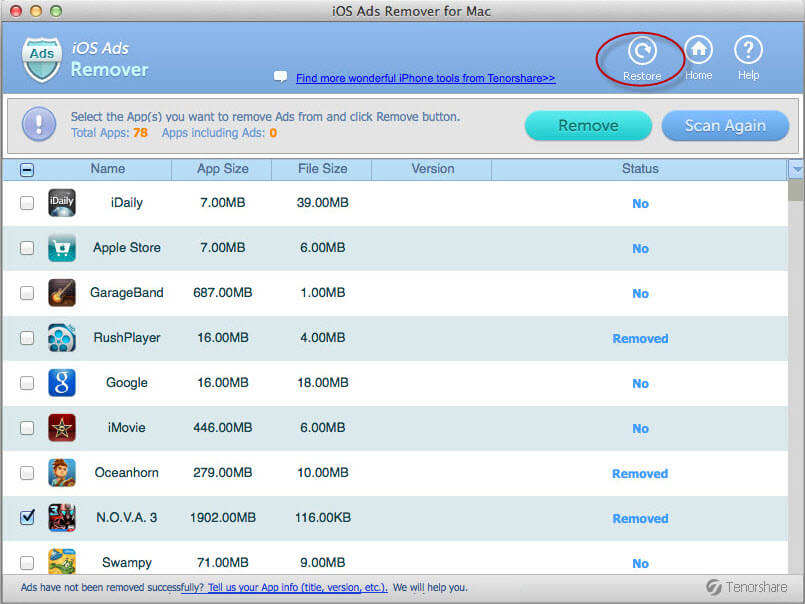Click the App Size column header
The image size is (805, 604).
pos(222,169)
